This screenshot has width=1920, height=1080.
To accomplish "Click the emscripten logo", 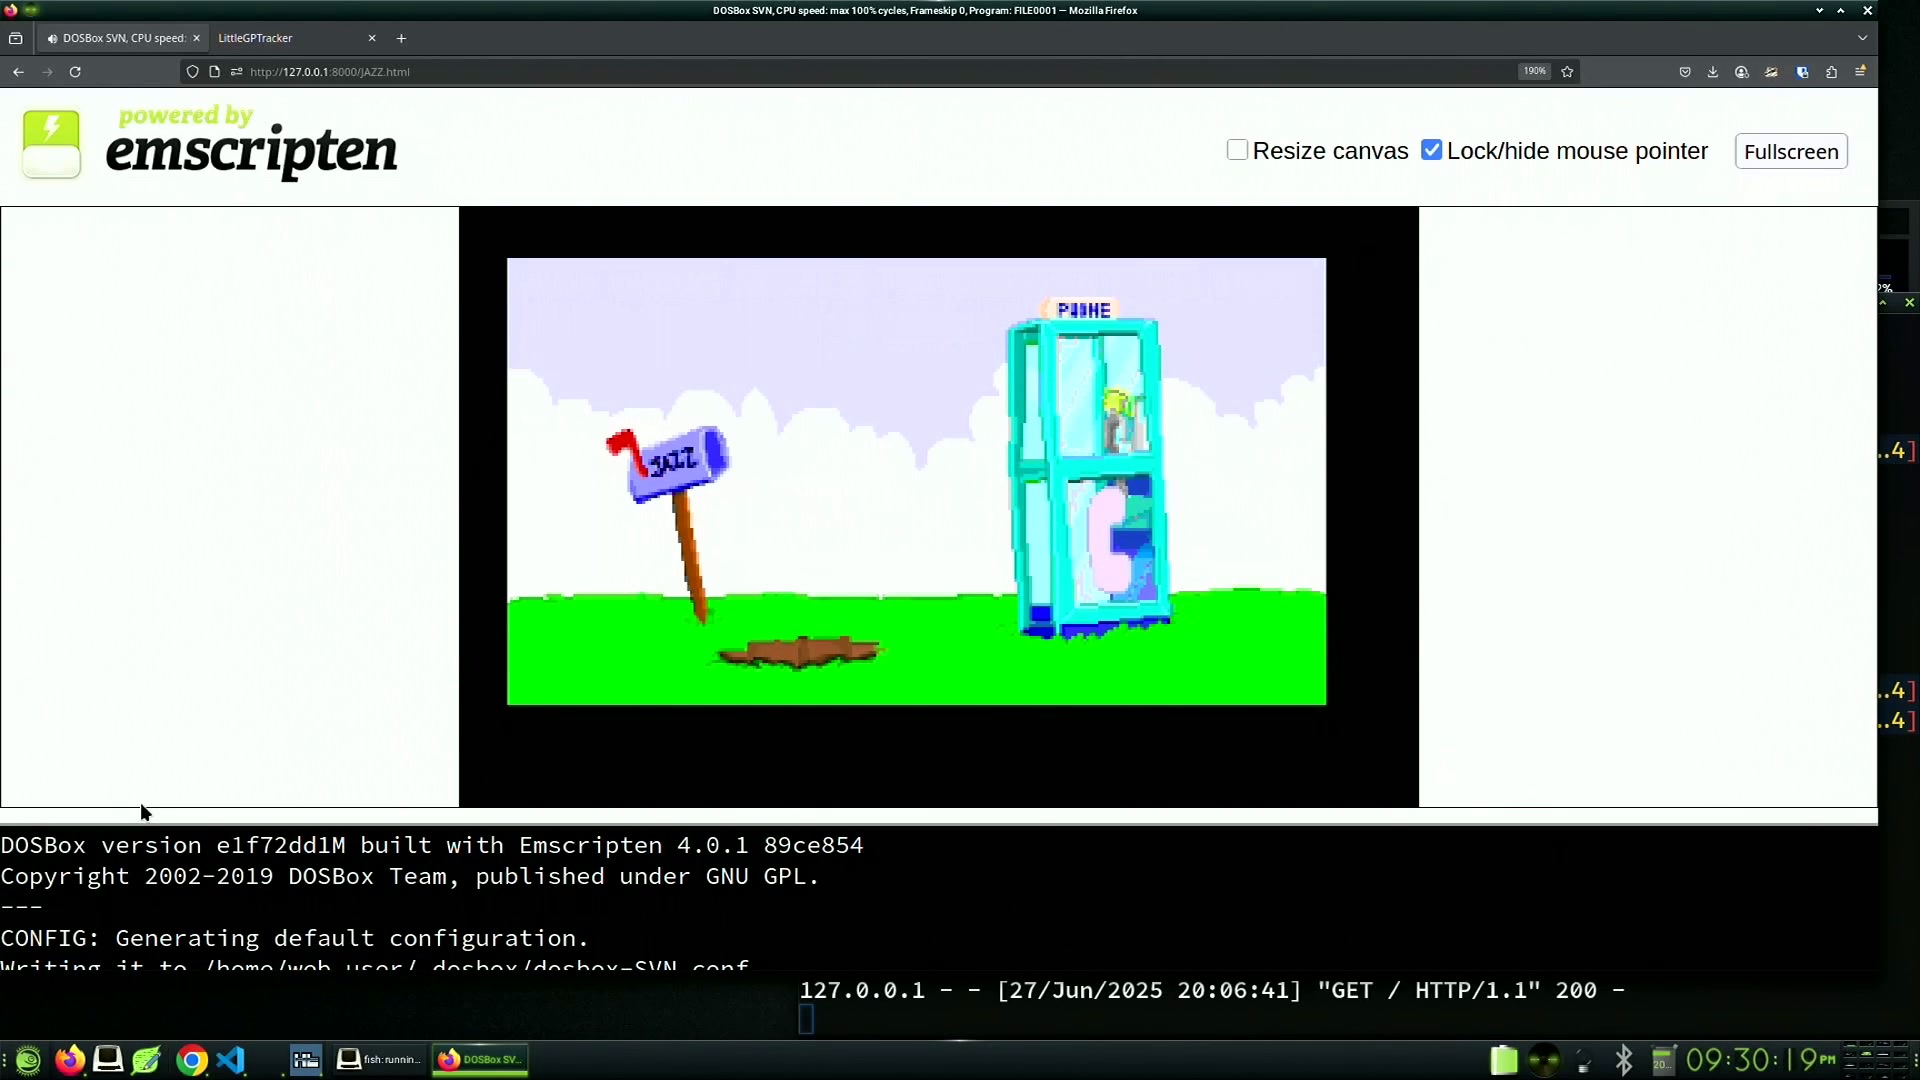I will (x=210, y=144).
